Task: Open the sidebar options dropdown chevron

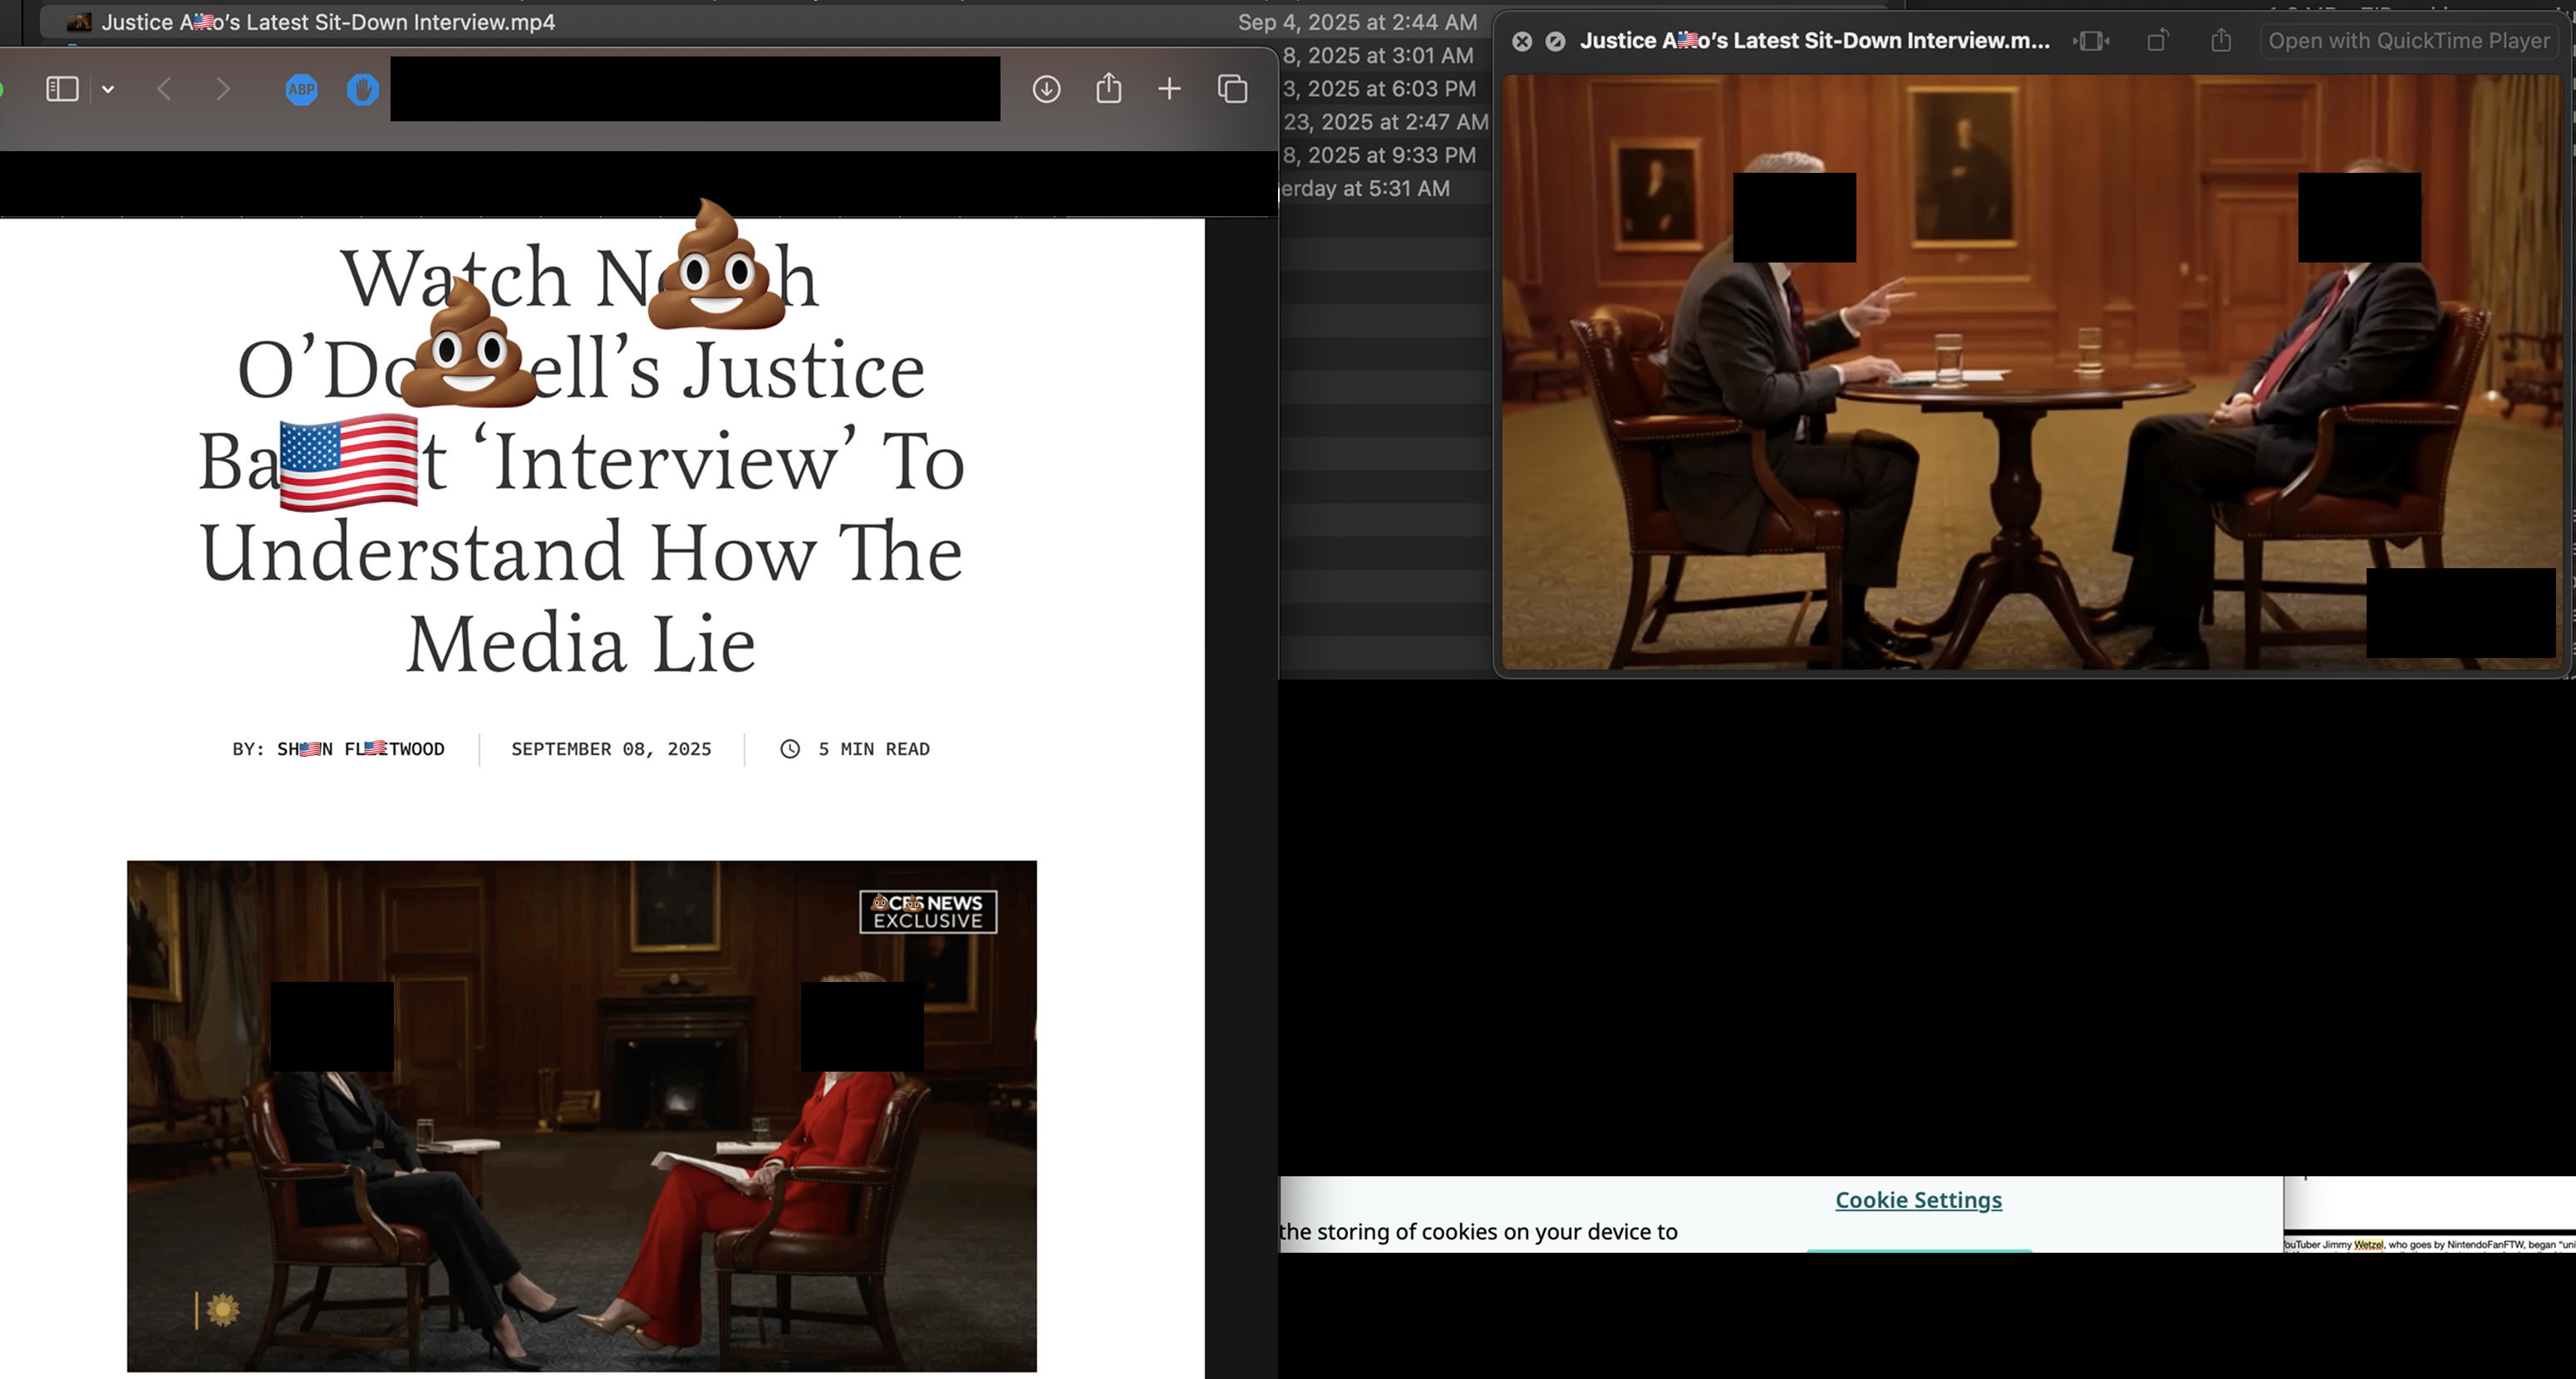Action: coord(108,89)
